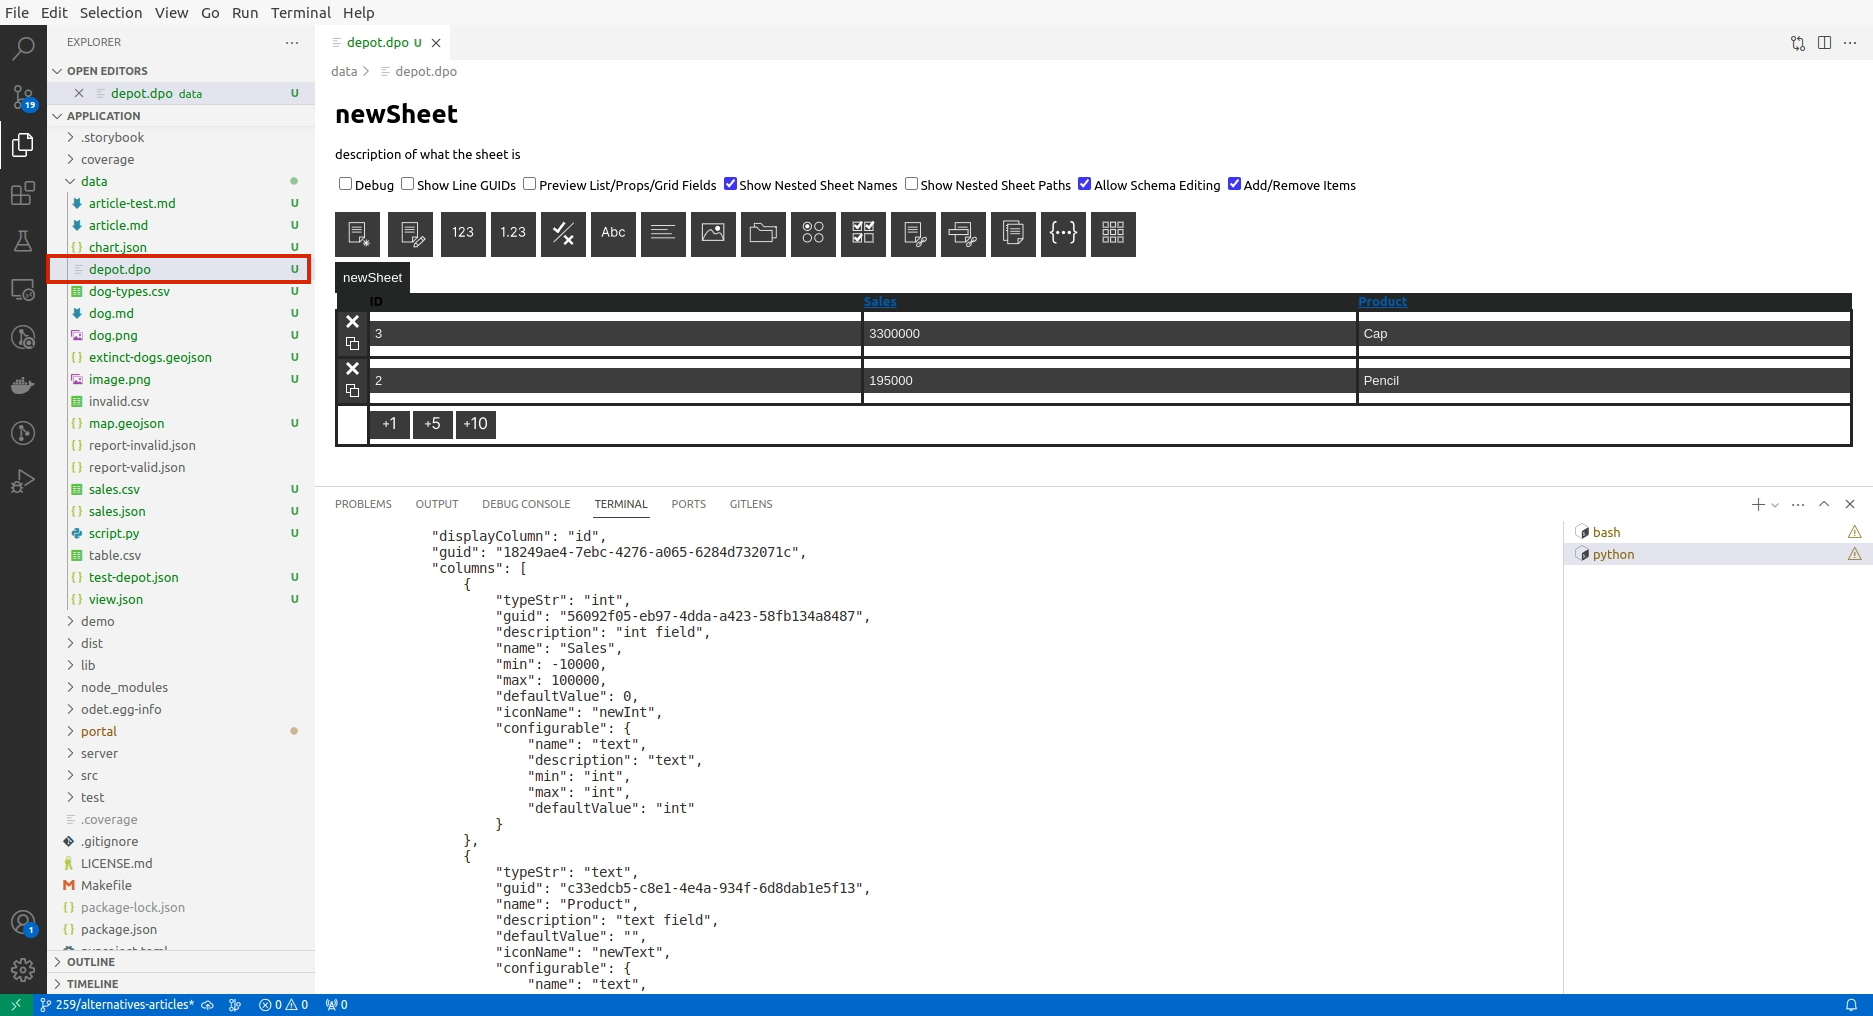Screen dimensions: 1873x1016
Task: Enable the Debug checkbox
Action: [x=346, y=184]
